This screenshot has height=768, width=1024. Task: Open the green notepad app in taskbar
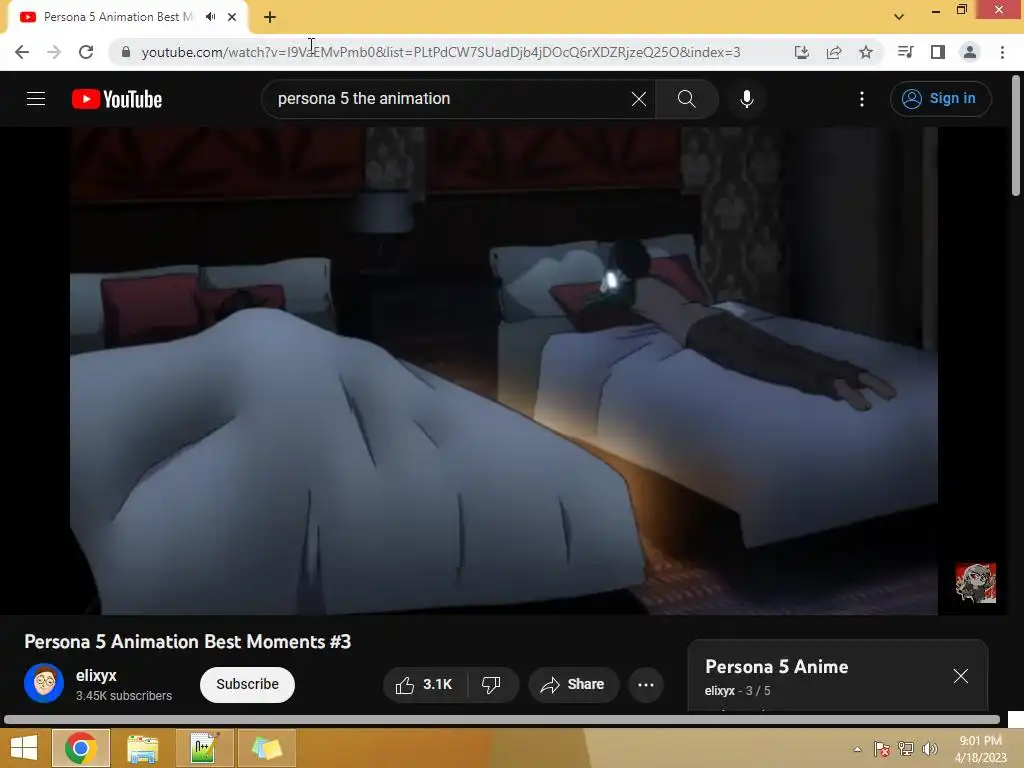(x=204, y=748)
